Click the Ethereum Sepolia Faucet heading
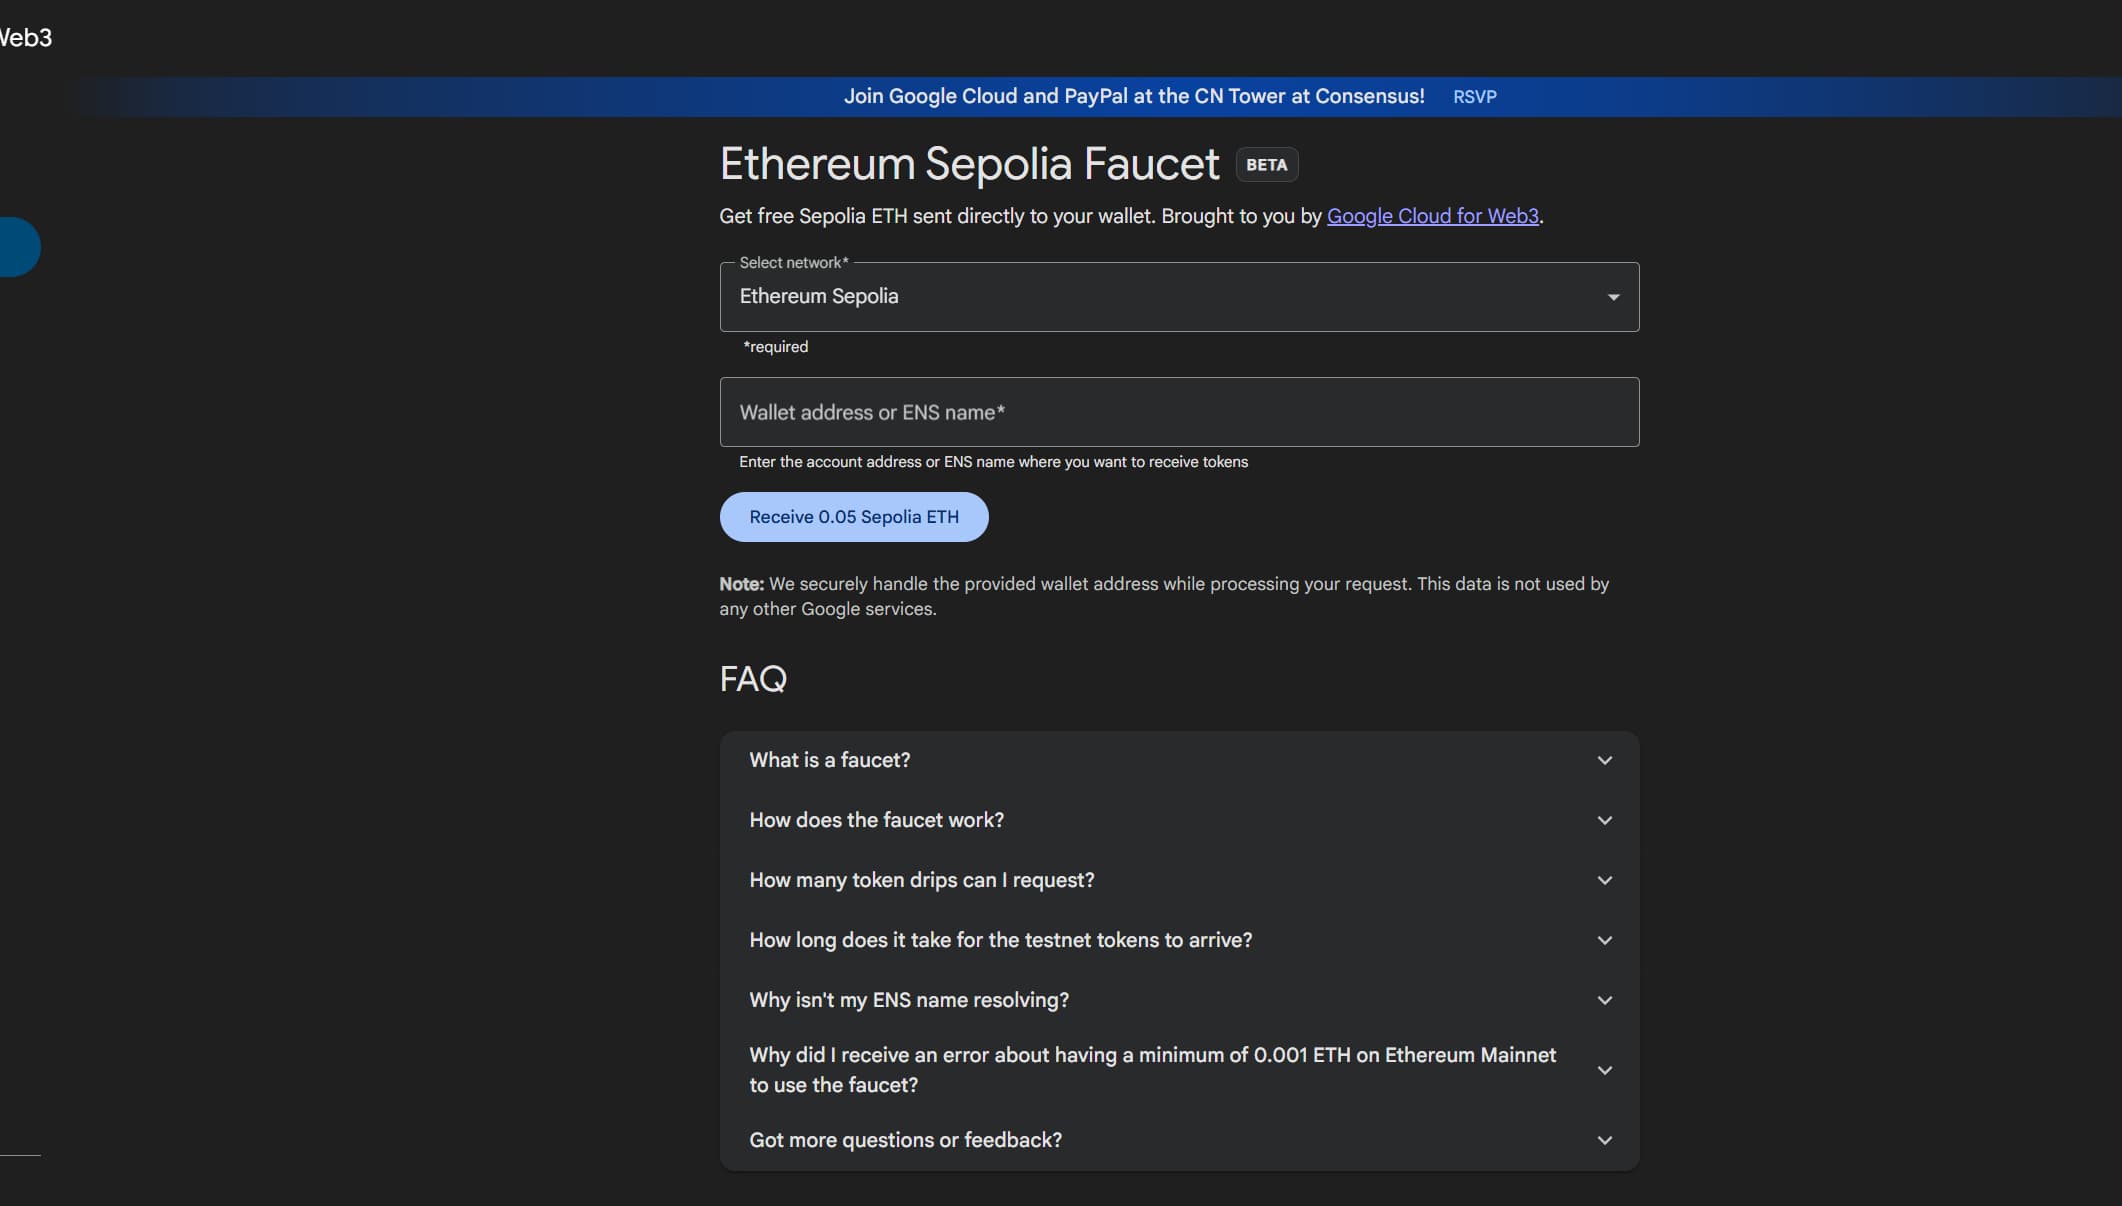Image resolution: width=2122 pixels, height=1206 pixels. pos(968,163)
